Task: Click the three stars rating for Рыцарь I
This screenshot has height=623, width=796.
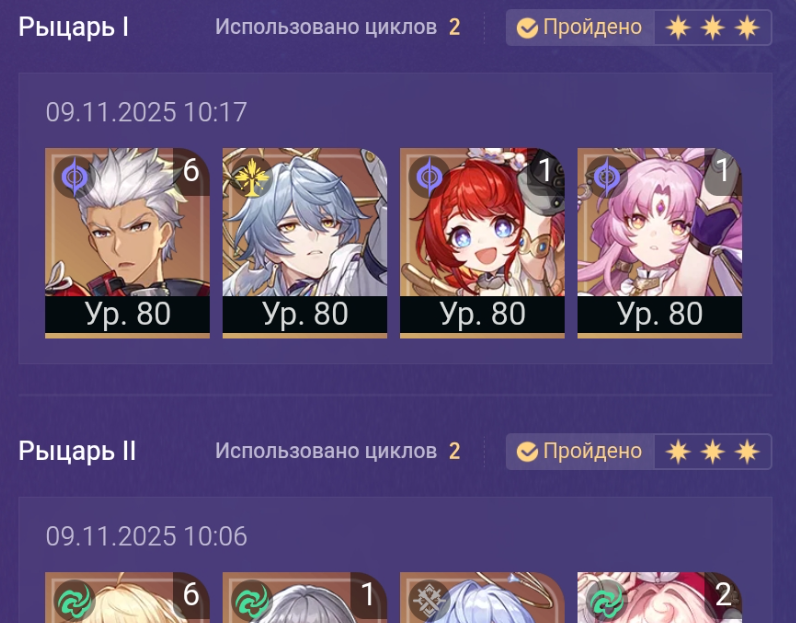Action: pos(713,27)
